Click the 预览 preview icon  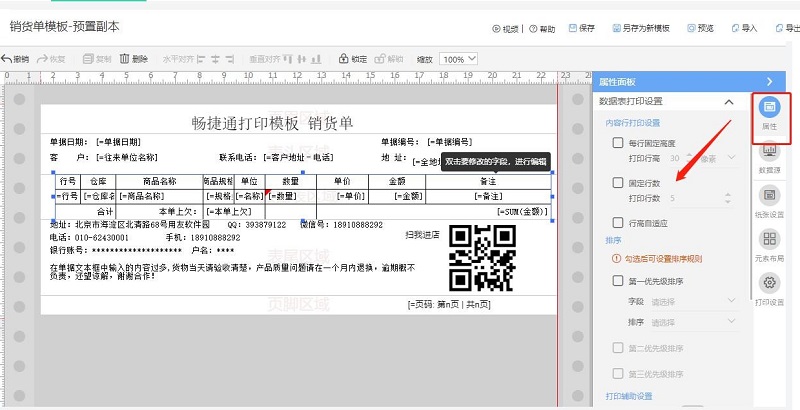coord(691,28)
